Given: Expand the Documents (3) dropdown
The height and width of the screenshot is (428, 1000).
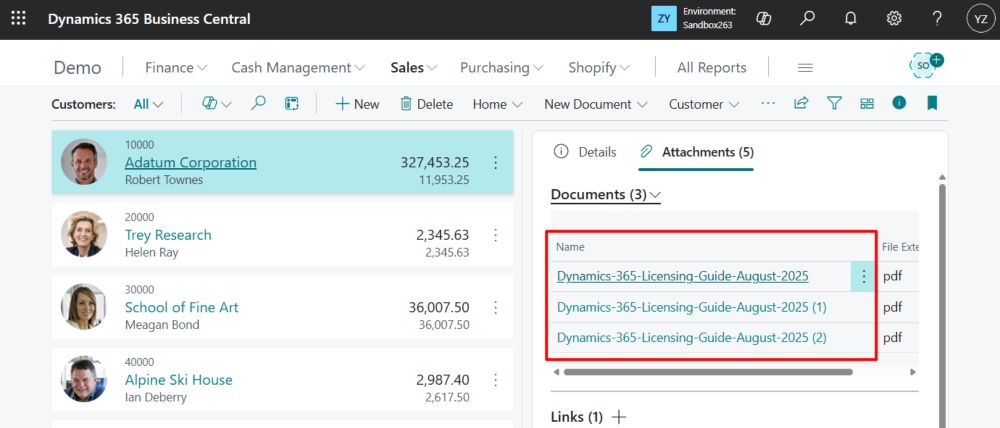Looking at the screenshot, I should [x=606, y=195].
